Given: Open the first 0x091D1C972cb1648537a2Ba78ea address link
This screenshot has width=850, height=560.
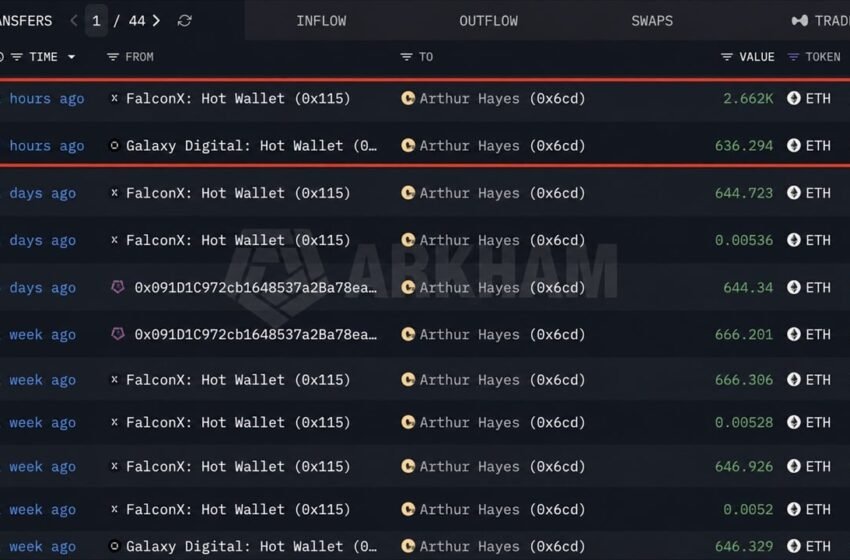Looking at the screenshot, I should 255,287.
